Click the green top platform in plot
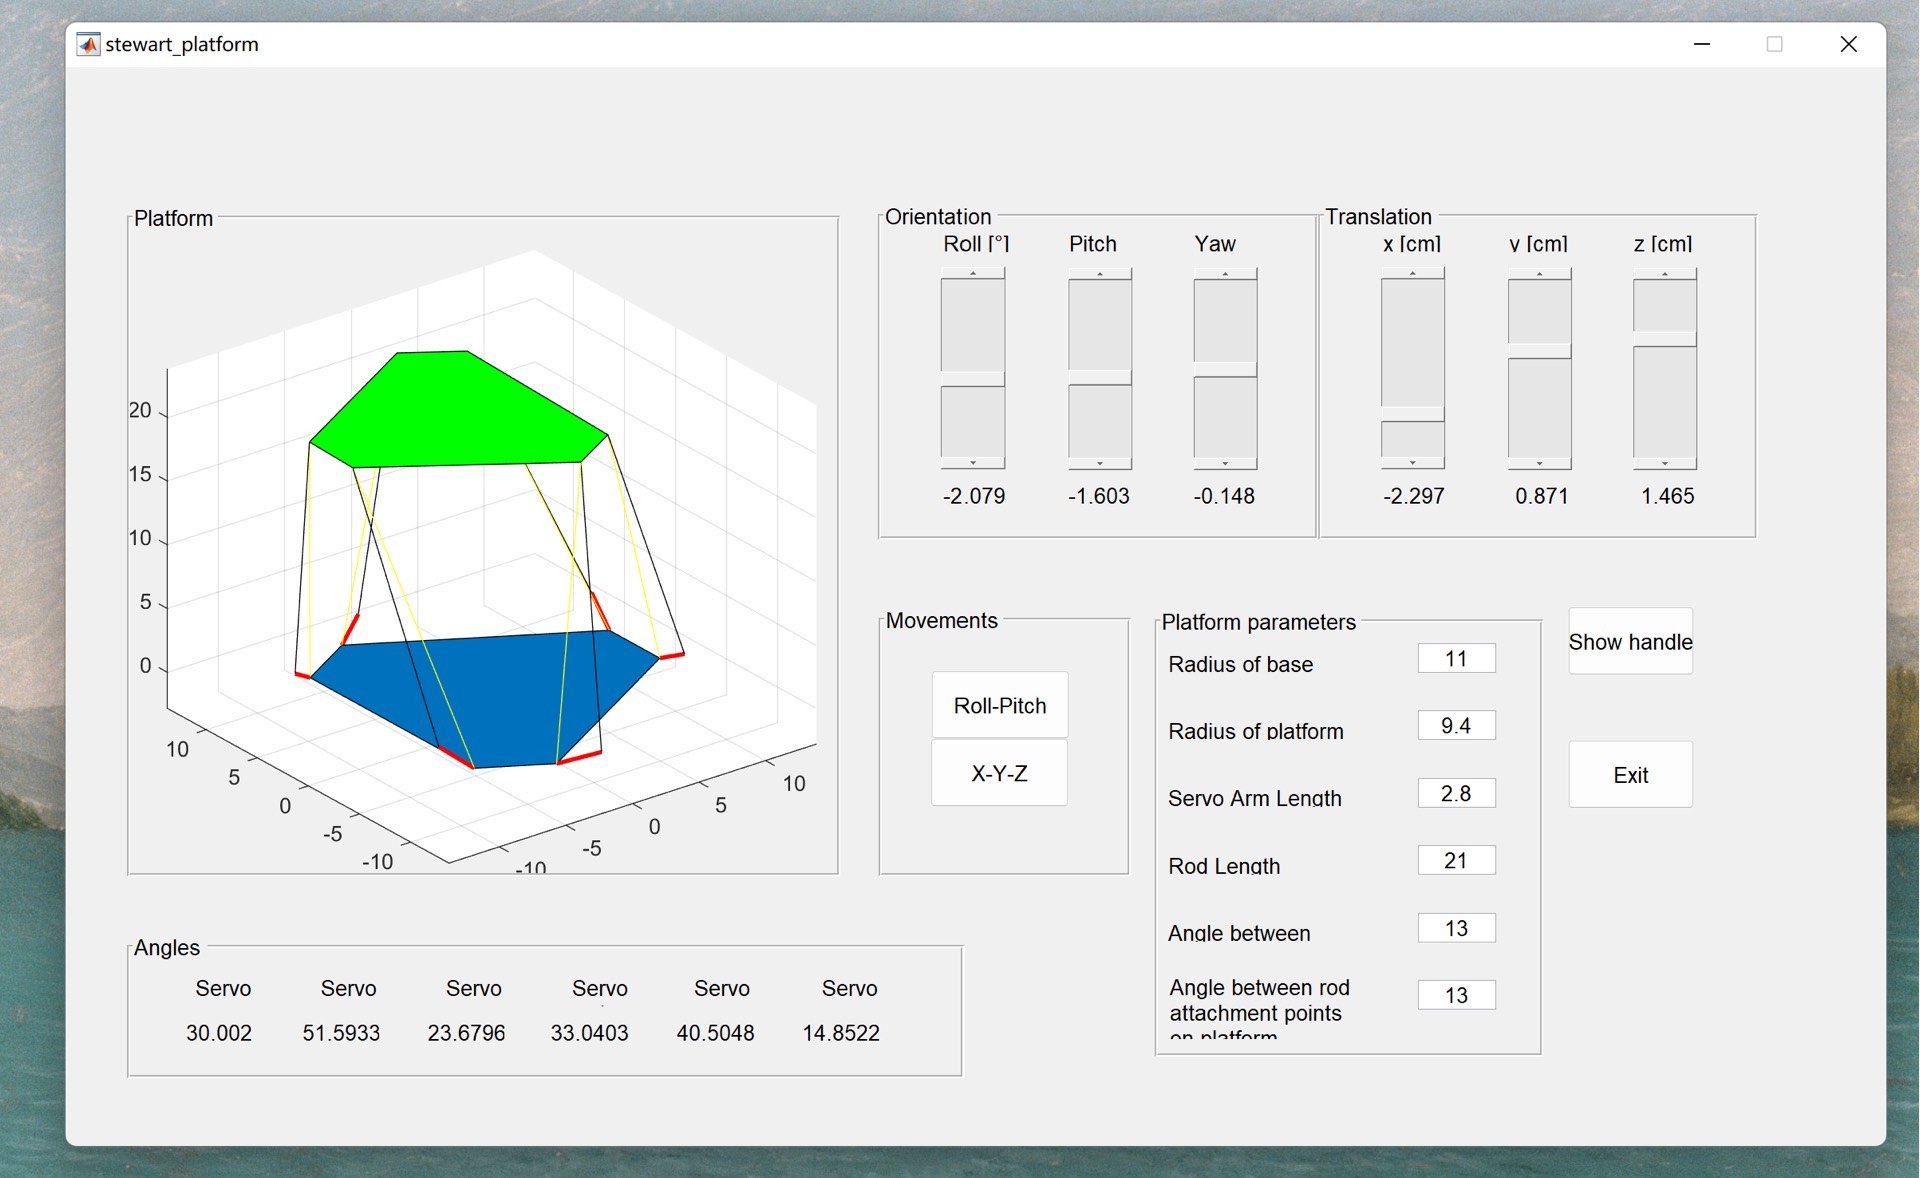The height and width of the screenshot is (1178, 1920). (x=450, y=410)
